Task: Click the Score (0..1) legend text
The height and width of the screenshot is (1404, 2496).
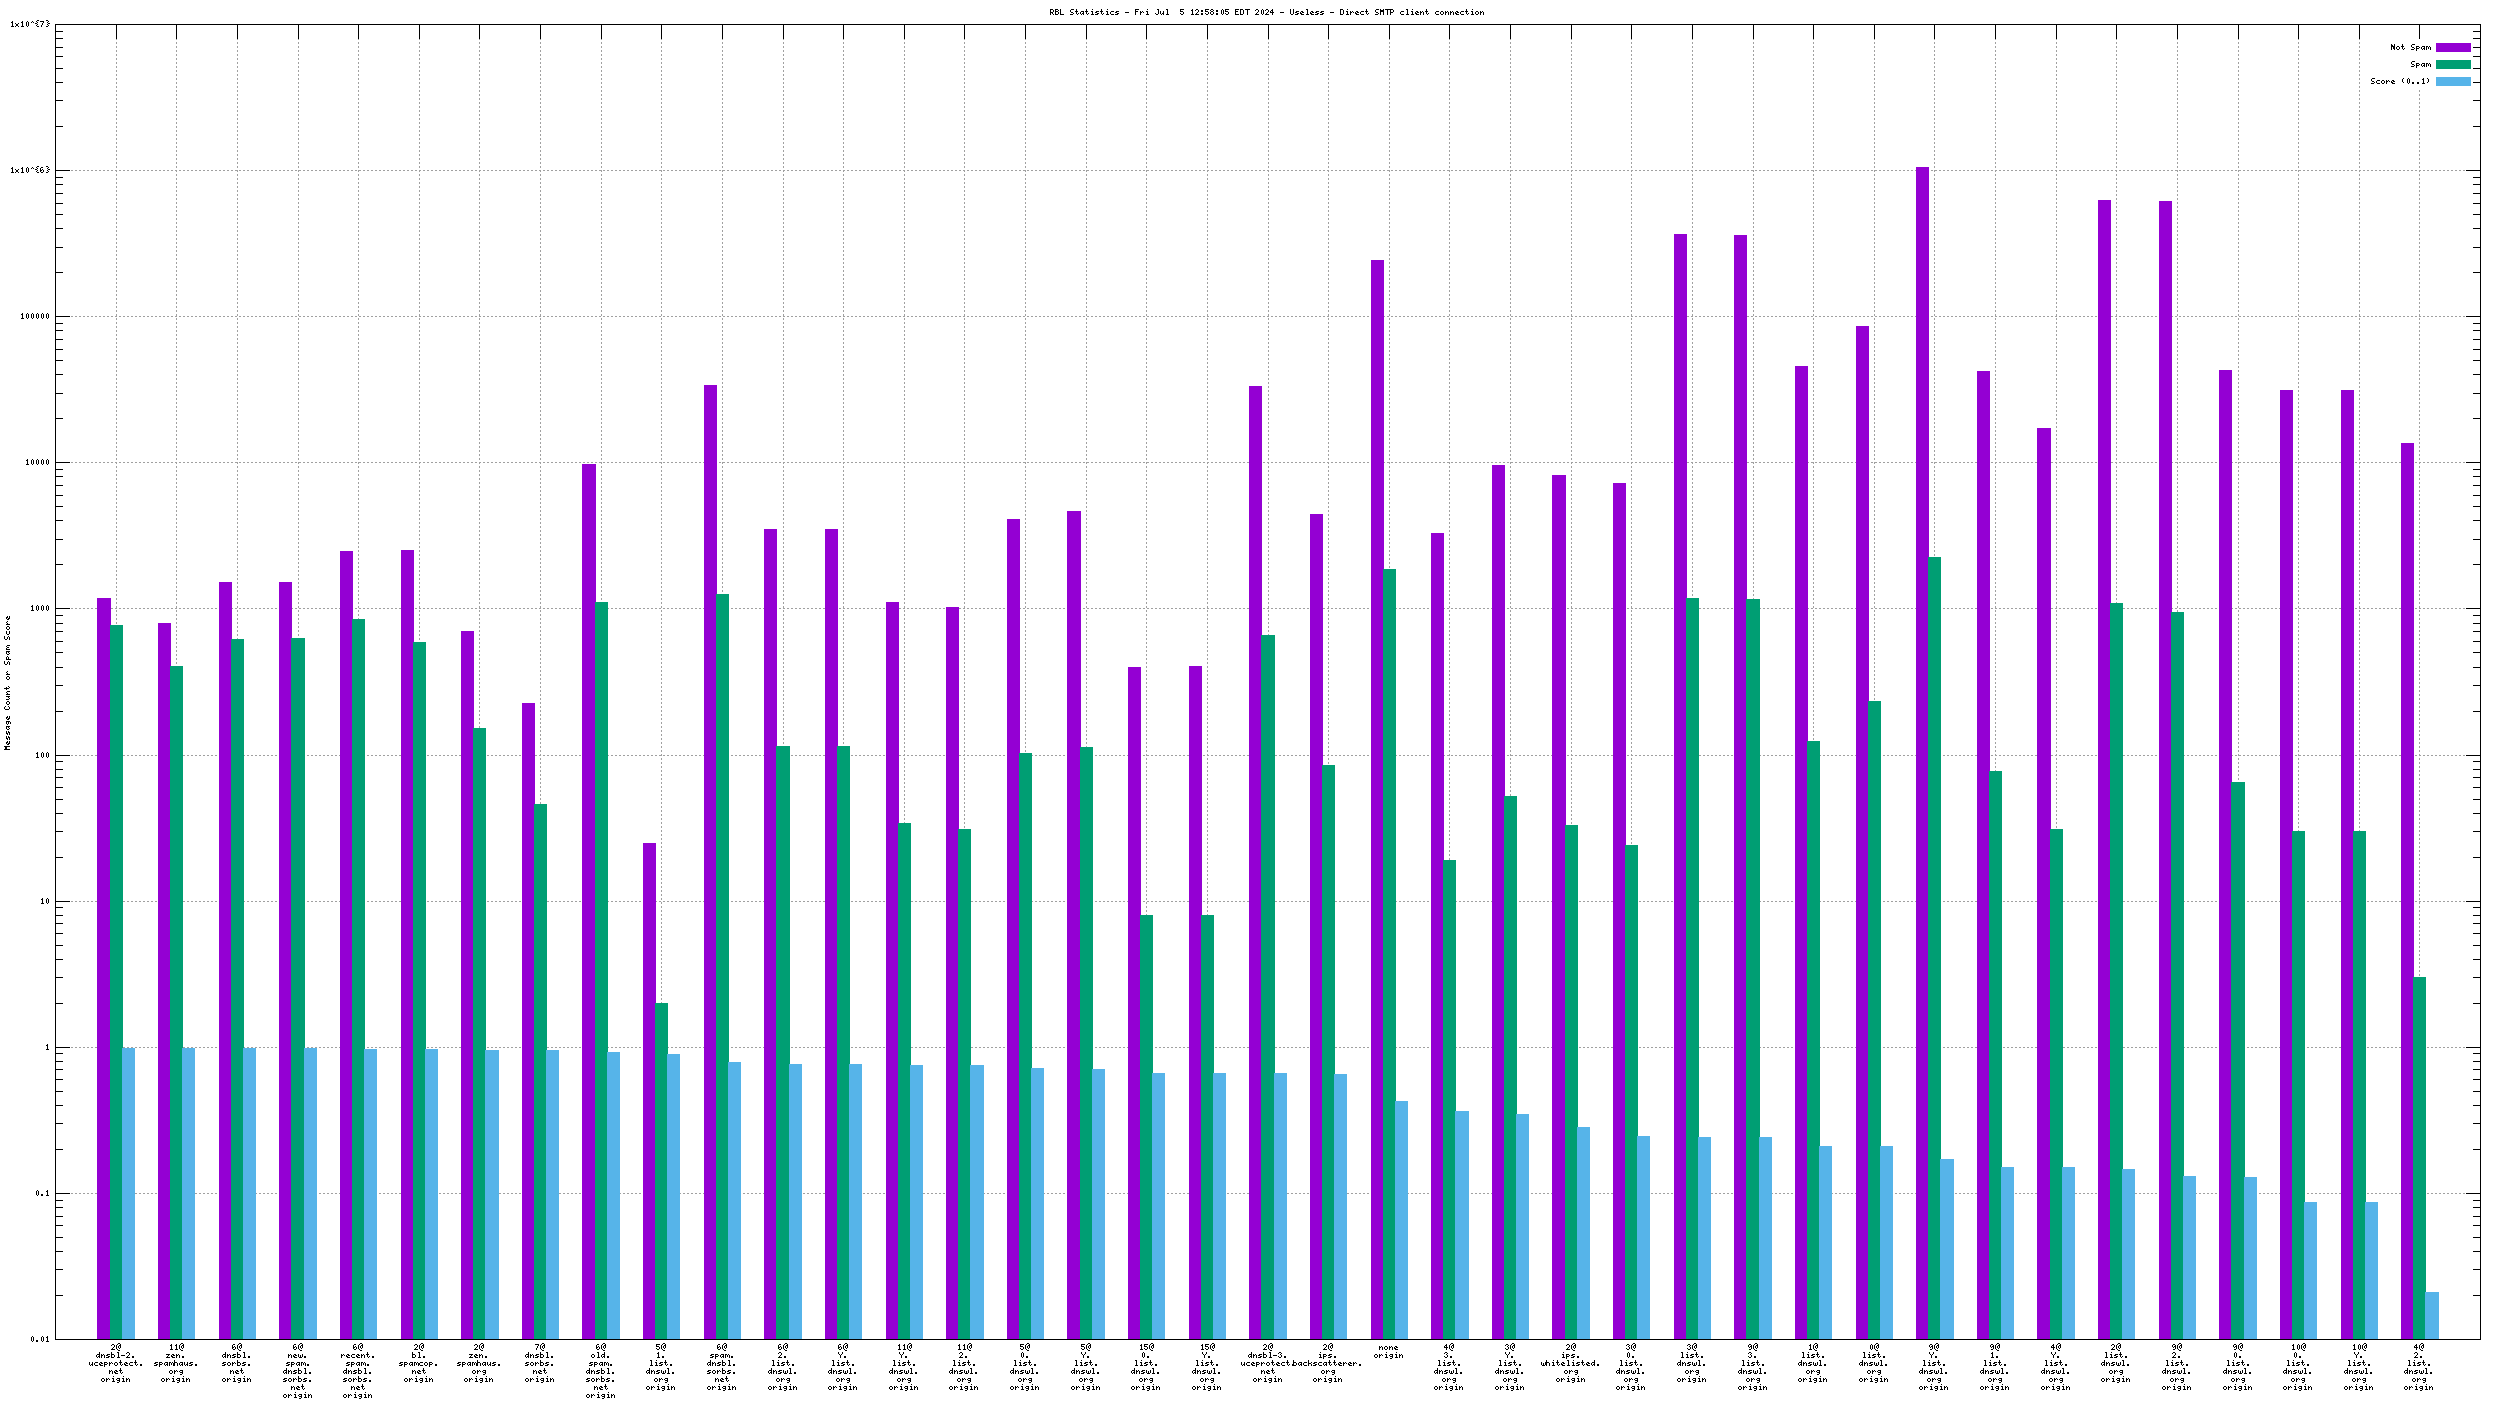Action: [x=2399, y=81]
